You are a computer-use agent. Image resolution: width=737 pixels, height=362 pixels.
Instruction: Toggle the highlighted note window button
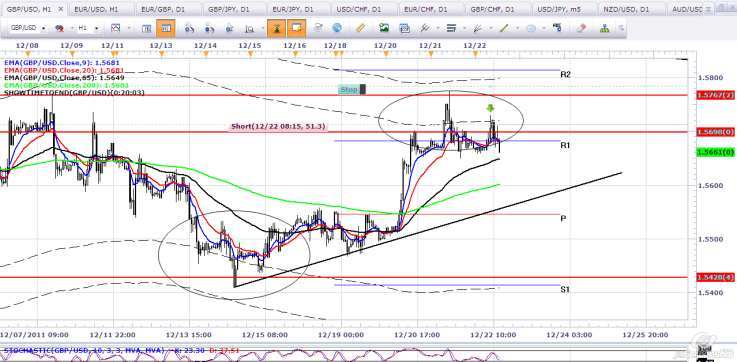[297, 28]
